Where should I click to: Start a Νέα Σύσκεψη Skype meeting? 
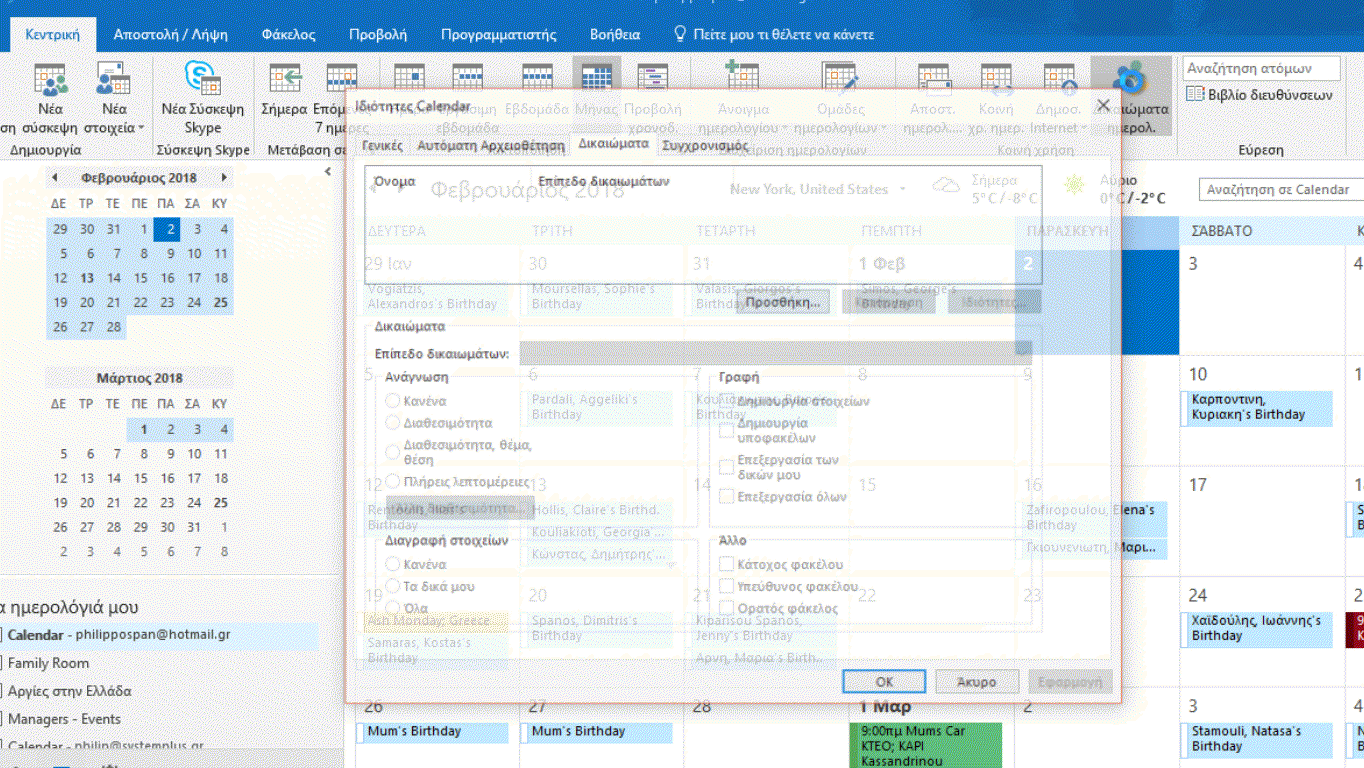(203, 98)
